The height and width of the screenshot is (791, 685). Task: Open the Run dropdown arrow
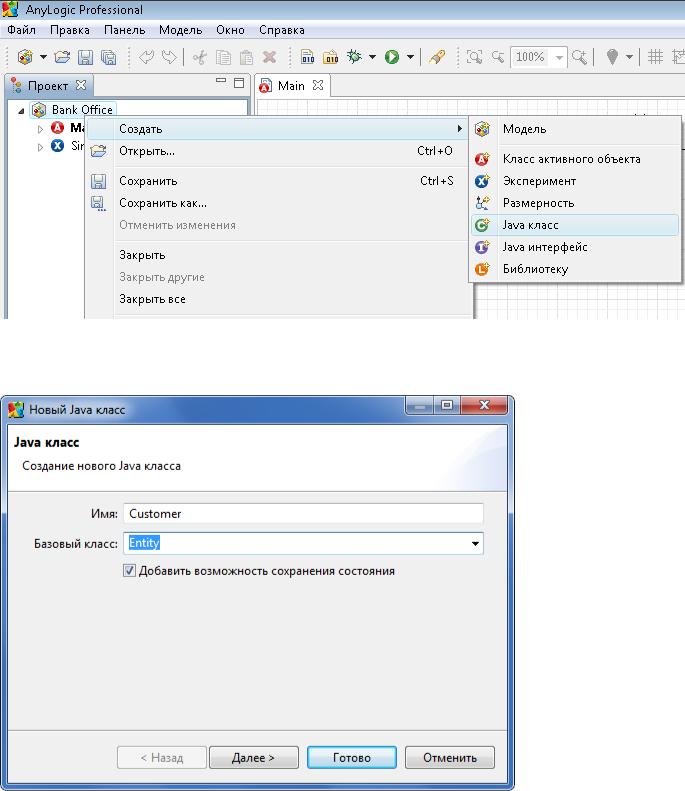pos(410,57)
